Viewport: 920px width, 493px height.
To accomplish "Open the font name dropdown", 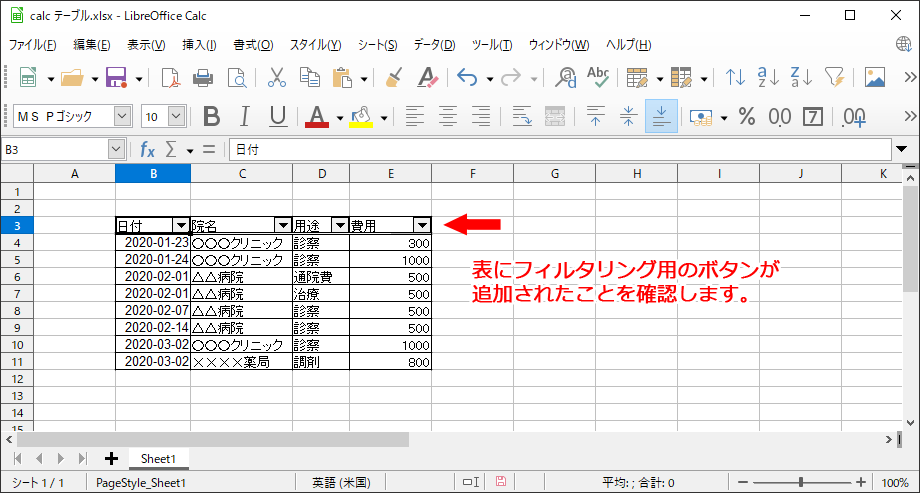I will pyautogui.click(x=122, y=116).
